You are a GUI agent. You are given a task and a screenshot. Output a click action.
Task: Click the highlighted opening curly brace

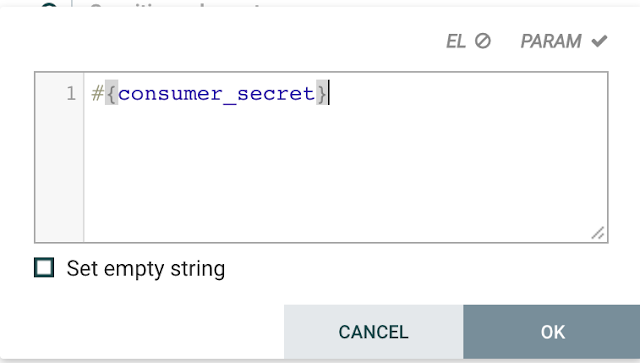(x=111, y=93)
